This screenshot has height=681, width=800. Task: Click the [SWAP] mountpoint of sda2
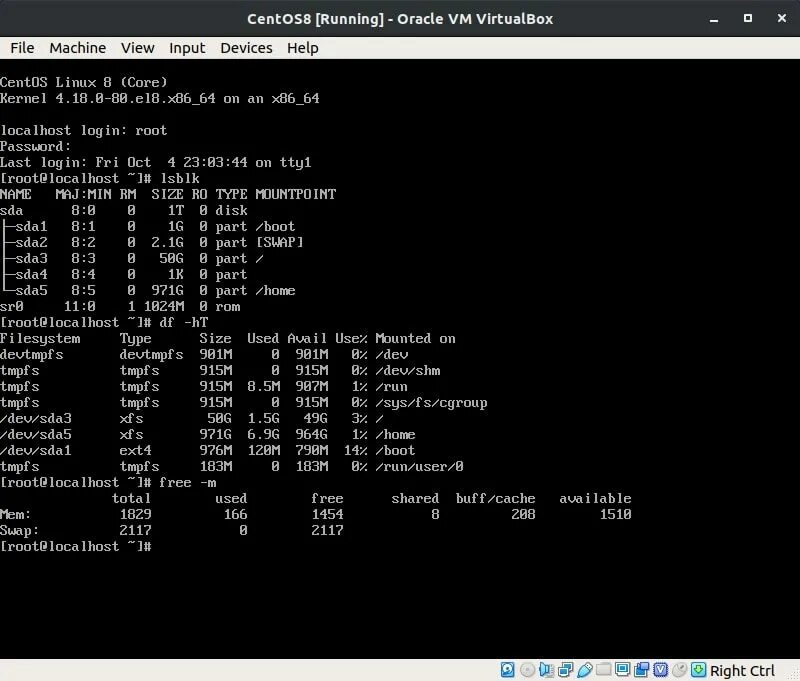pos(280,242)
